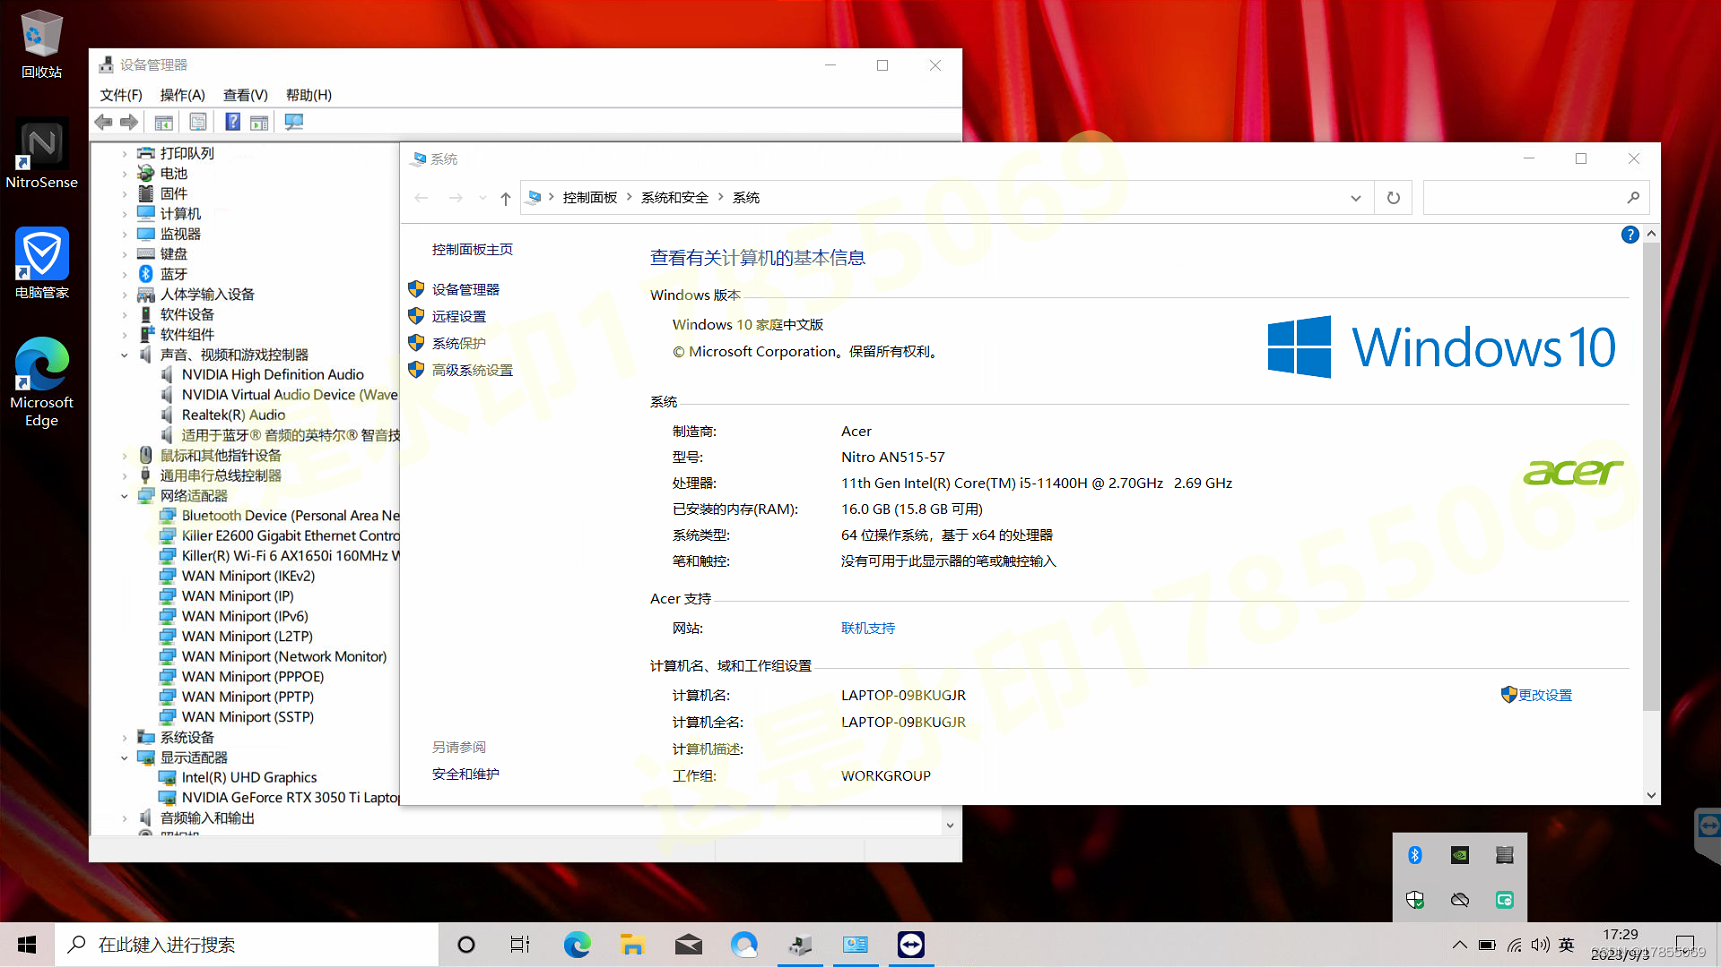This screenshot has height=967, width=1721.
Task: Collapse 声音、视频和游戏控制器 tree node
Action: click(125, 355)
